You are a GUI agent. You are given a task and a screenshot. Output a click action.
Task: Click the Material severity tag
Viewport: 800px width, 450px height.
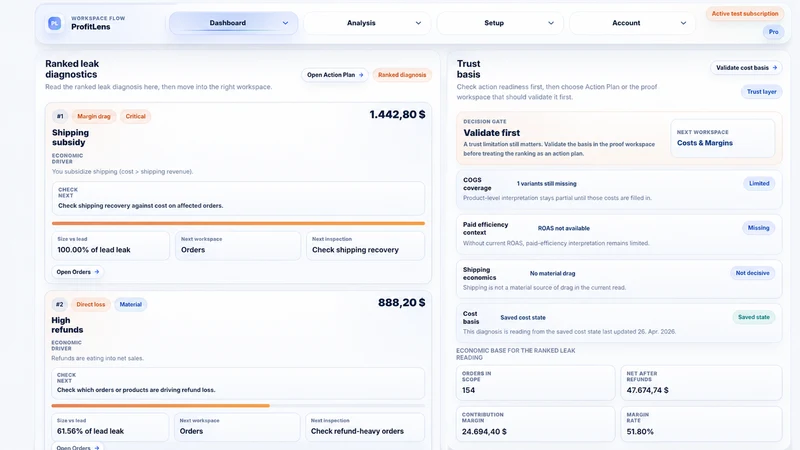[131, 305]
